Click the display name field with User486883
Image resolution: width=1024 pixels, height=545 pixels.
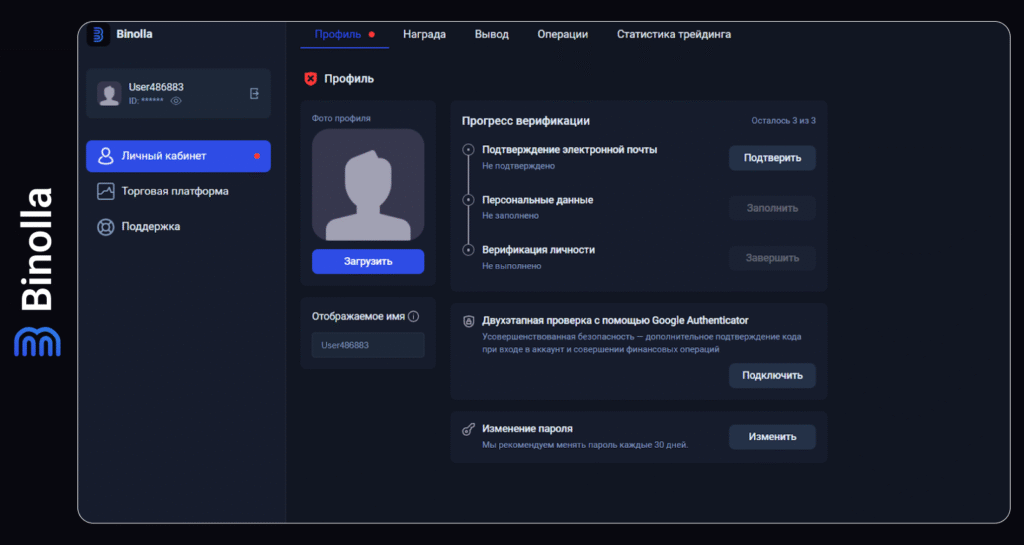pyautogui.click(x=368, y=345)
